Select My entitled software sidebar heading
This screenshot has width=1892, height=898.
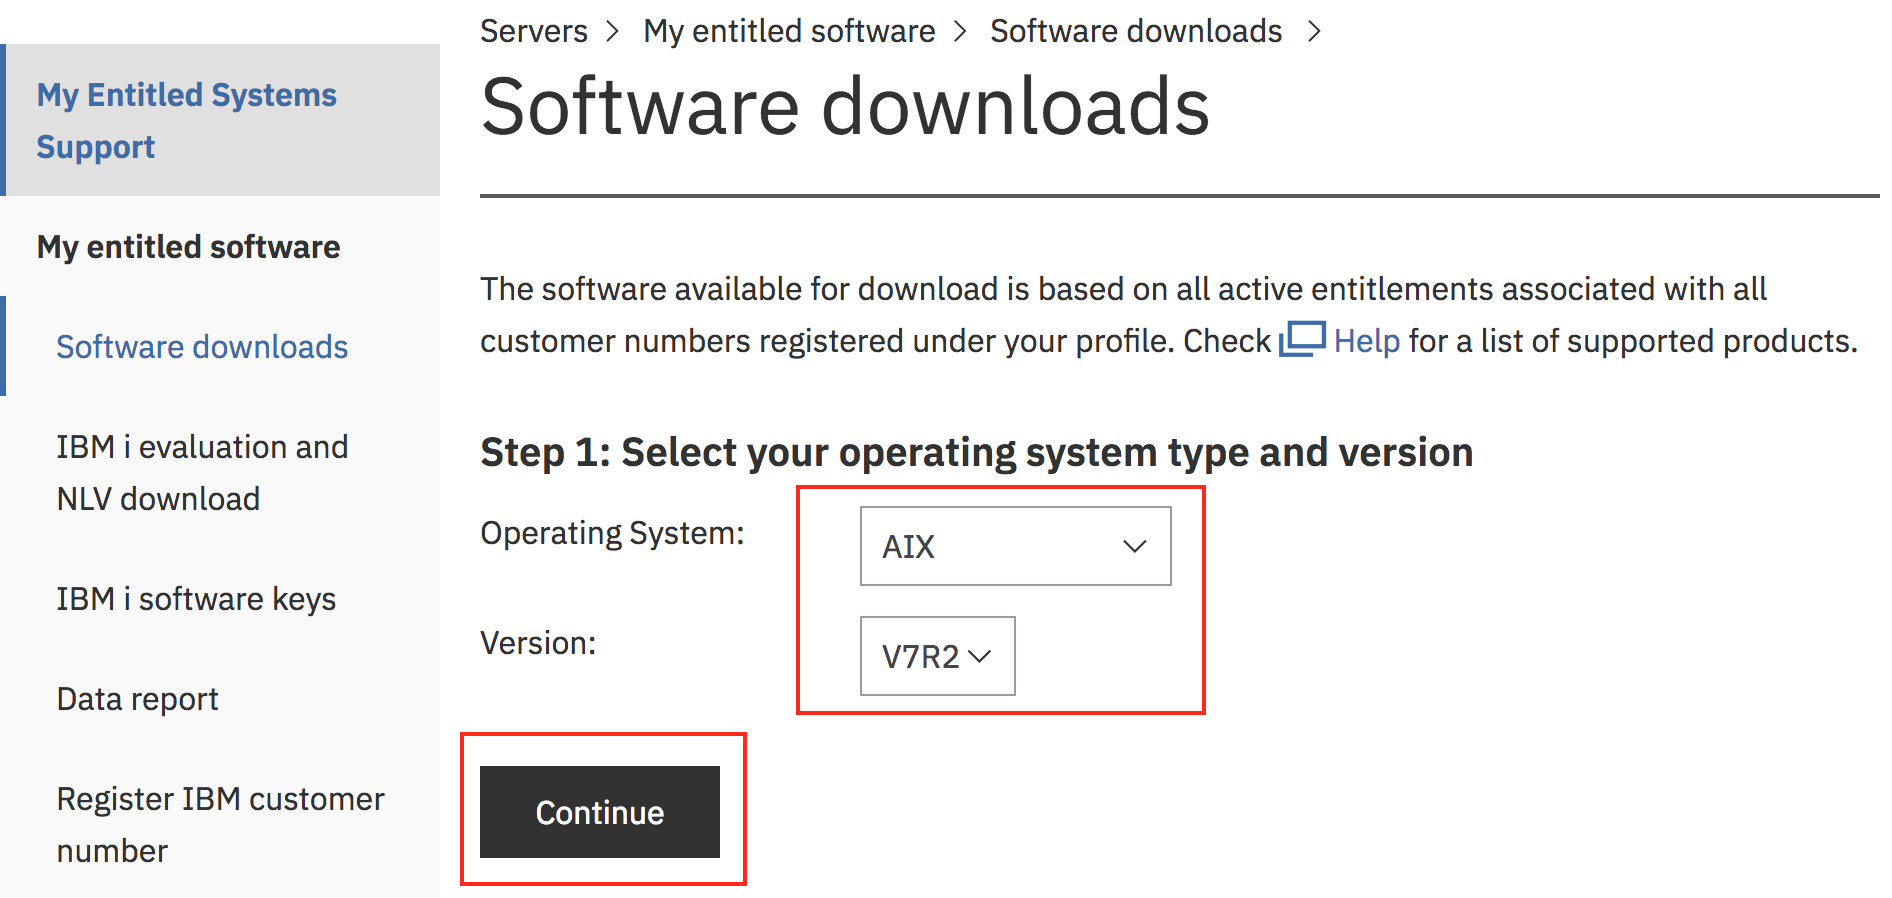point(188,247)
